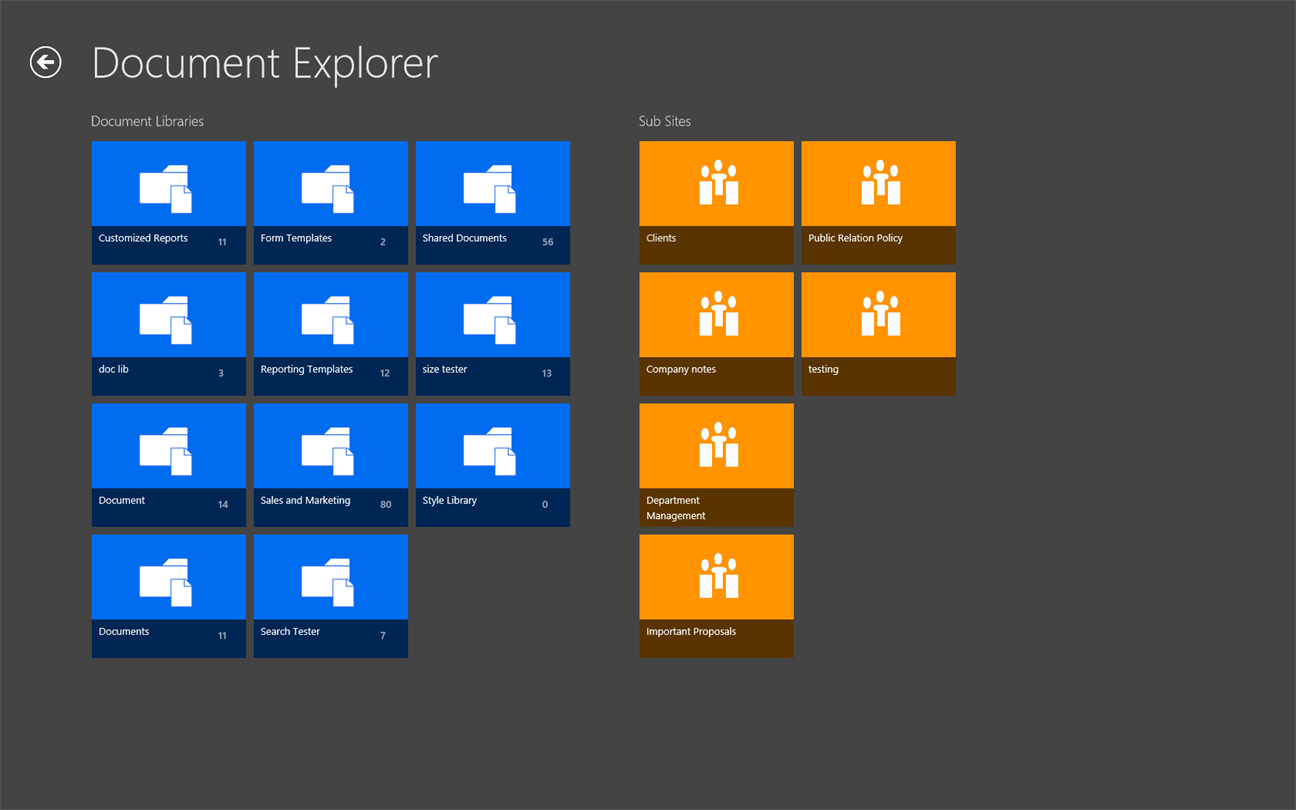Viewport: 1296px width, 810px height.
Task: Click the Reporting Templates label
Action: click(306, 369)
